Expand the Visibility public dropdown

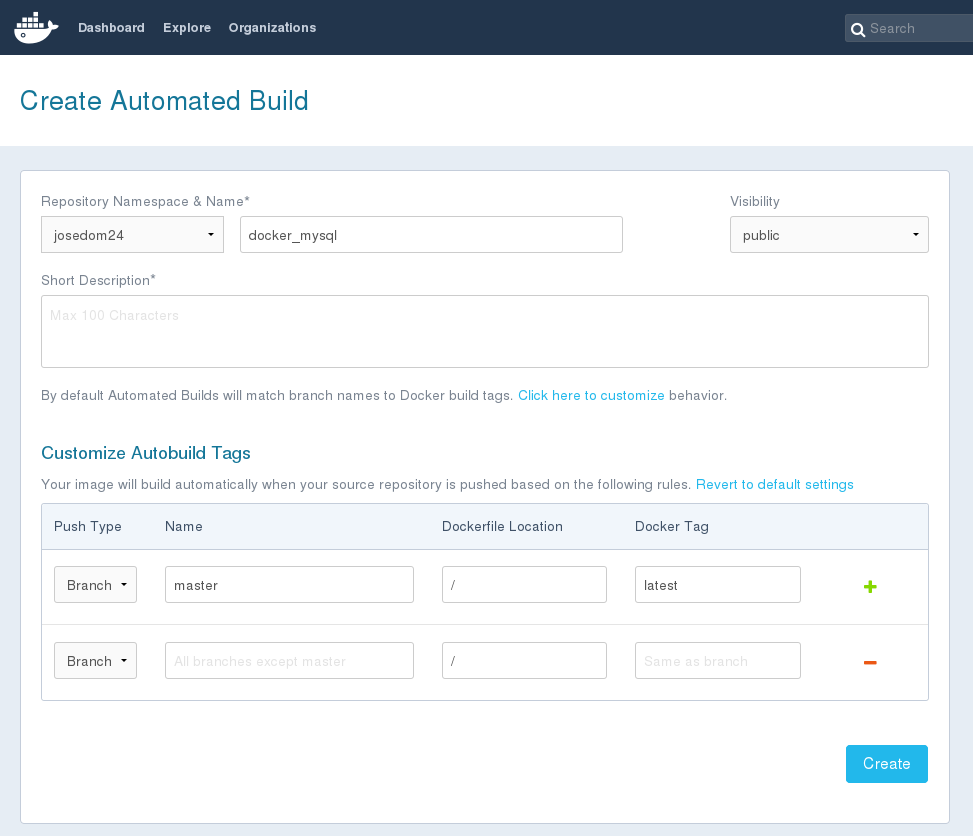point(828,235)
